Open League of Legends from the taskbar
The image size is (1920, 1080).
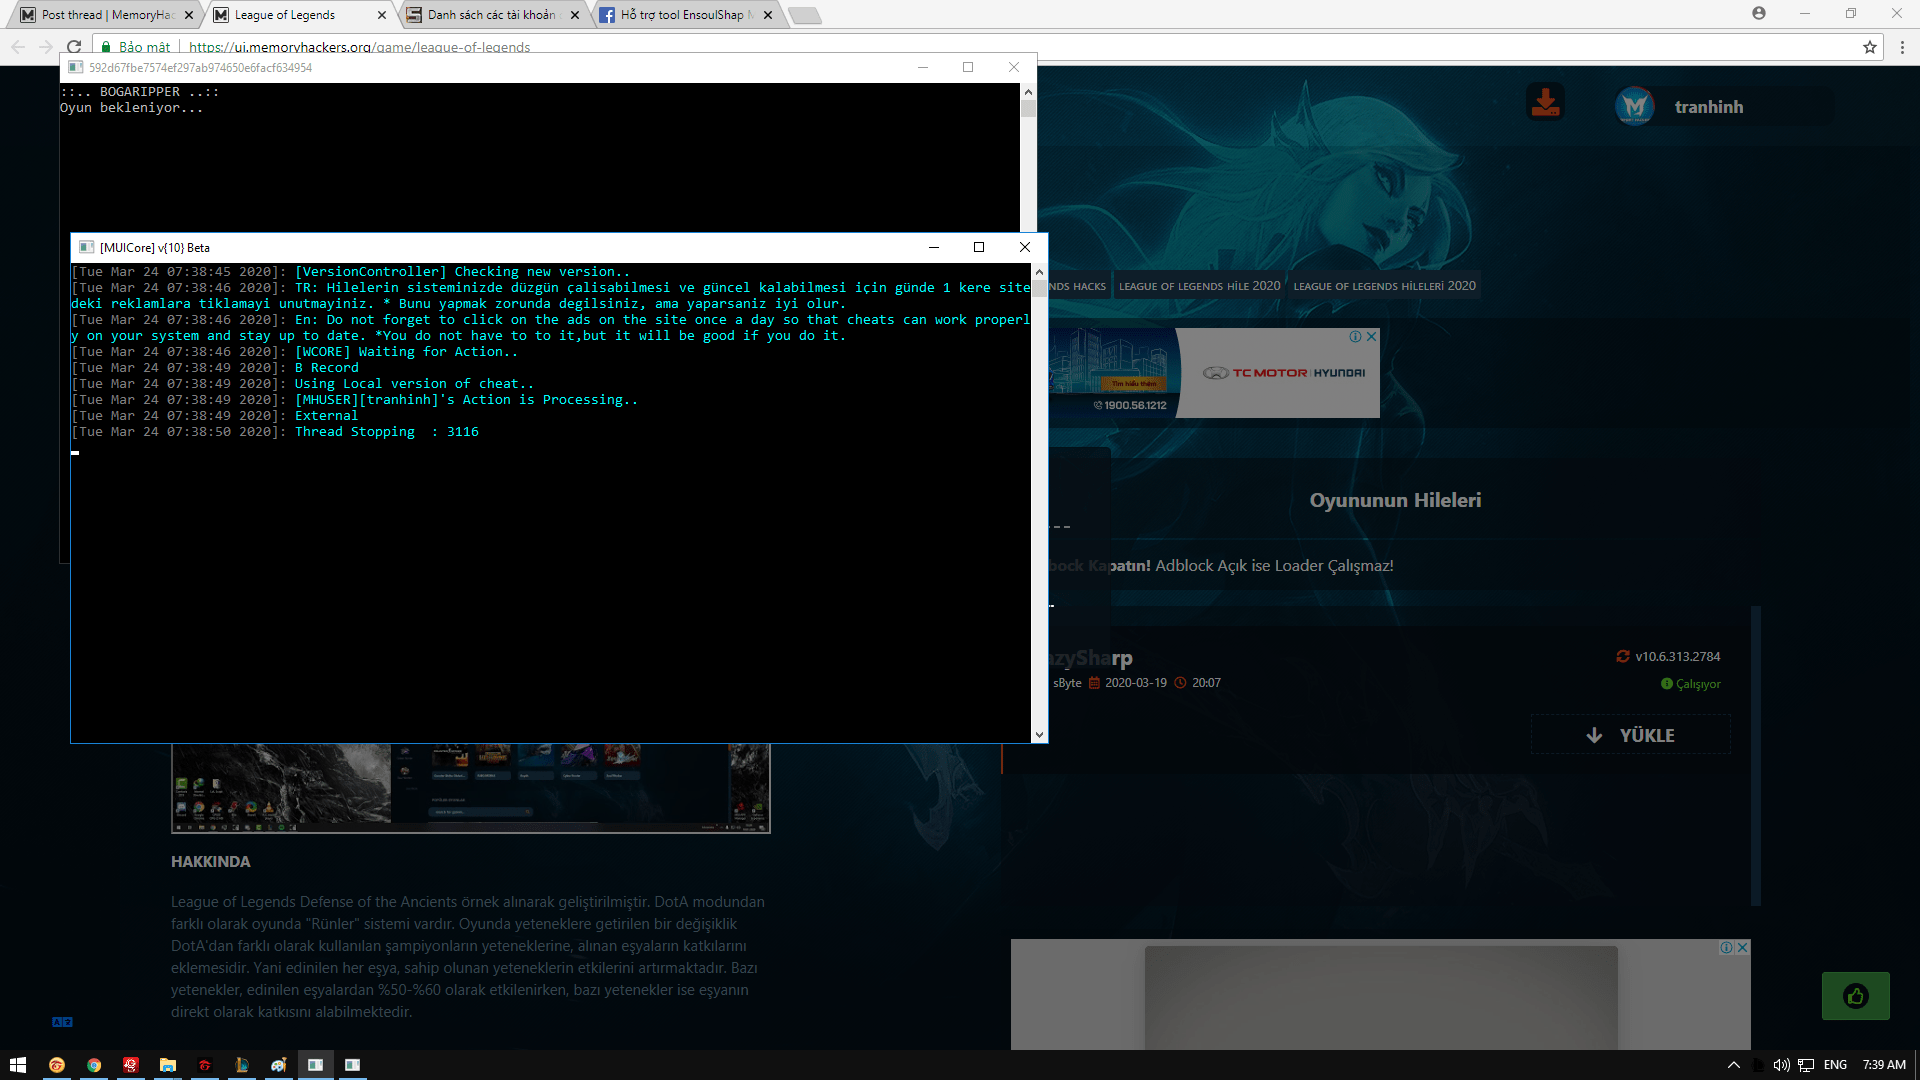(x=242, y=1065)
